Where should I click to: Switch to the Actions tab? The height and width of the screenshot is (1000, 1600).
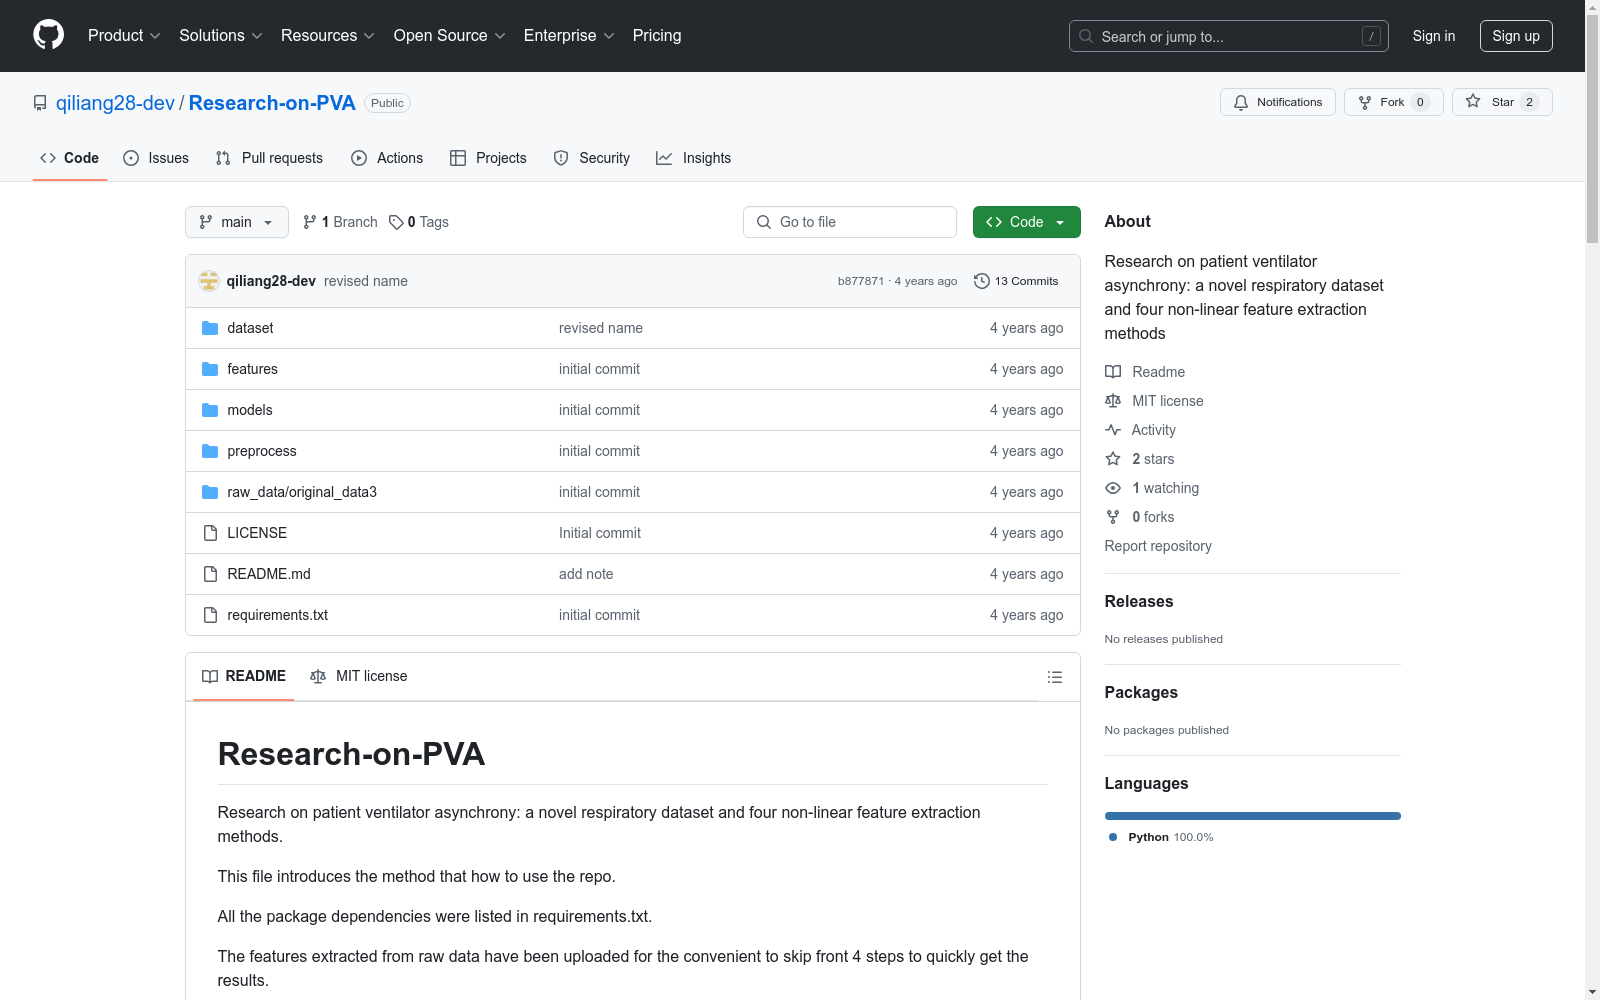pyautogui.click(x=387, y=158)
